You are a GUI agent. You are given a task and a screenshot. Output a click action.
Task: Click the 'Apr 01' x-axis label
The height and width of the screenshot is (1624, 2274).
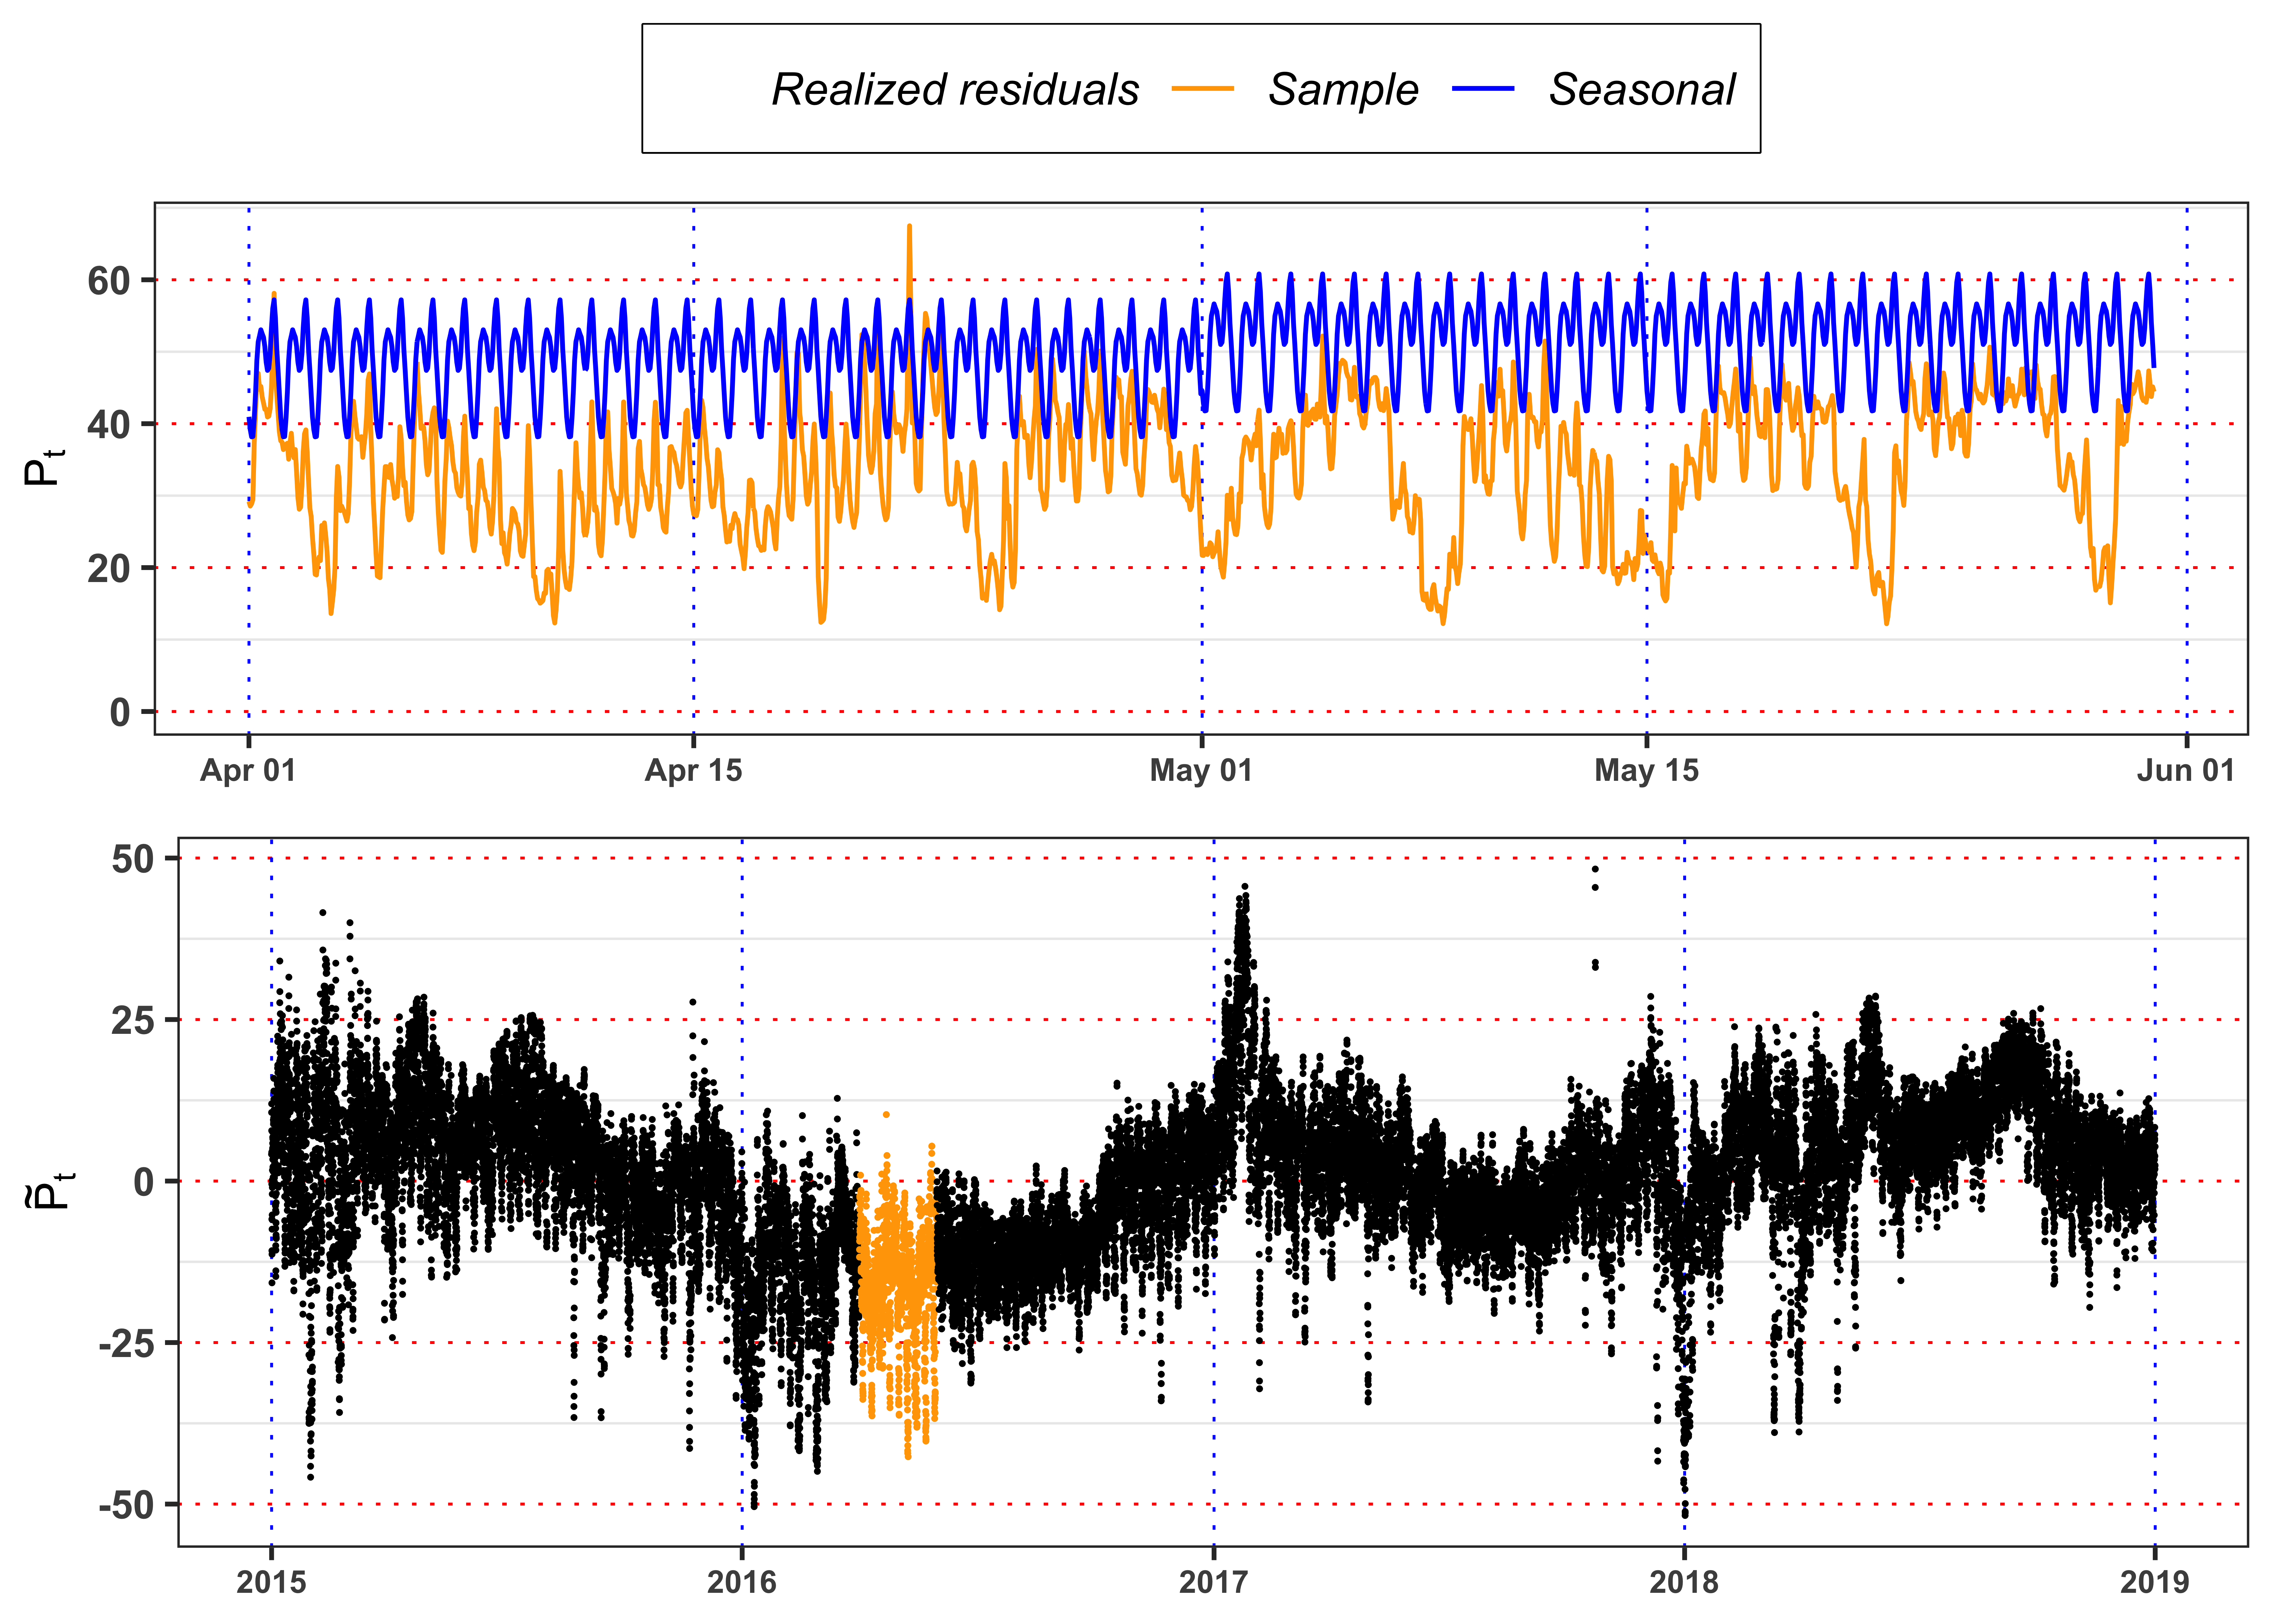tap(248, 770)
